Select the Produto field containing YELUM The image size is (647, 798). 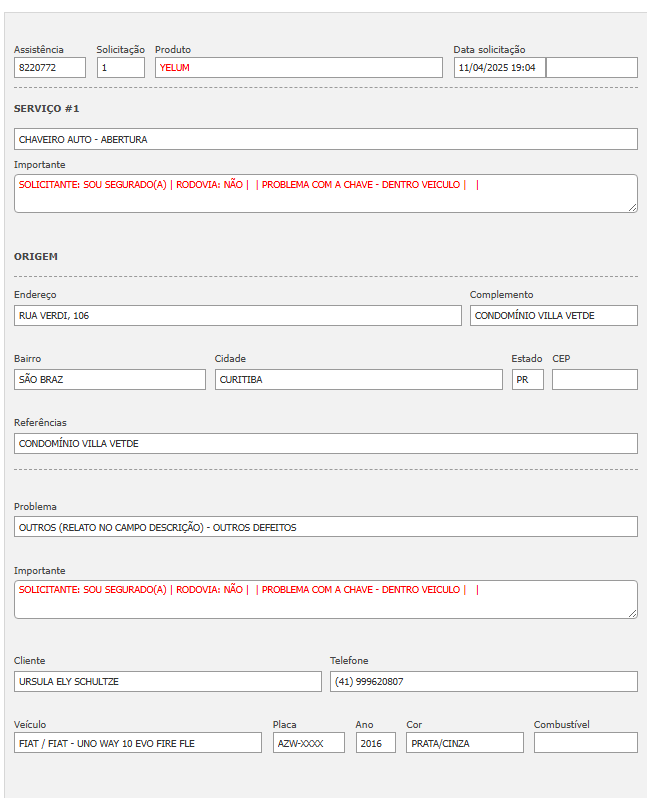[x=298, y=68]
